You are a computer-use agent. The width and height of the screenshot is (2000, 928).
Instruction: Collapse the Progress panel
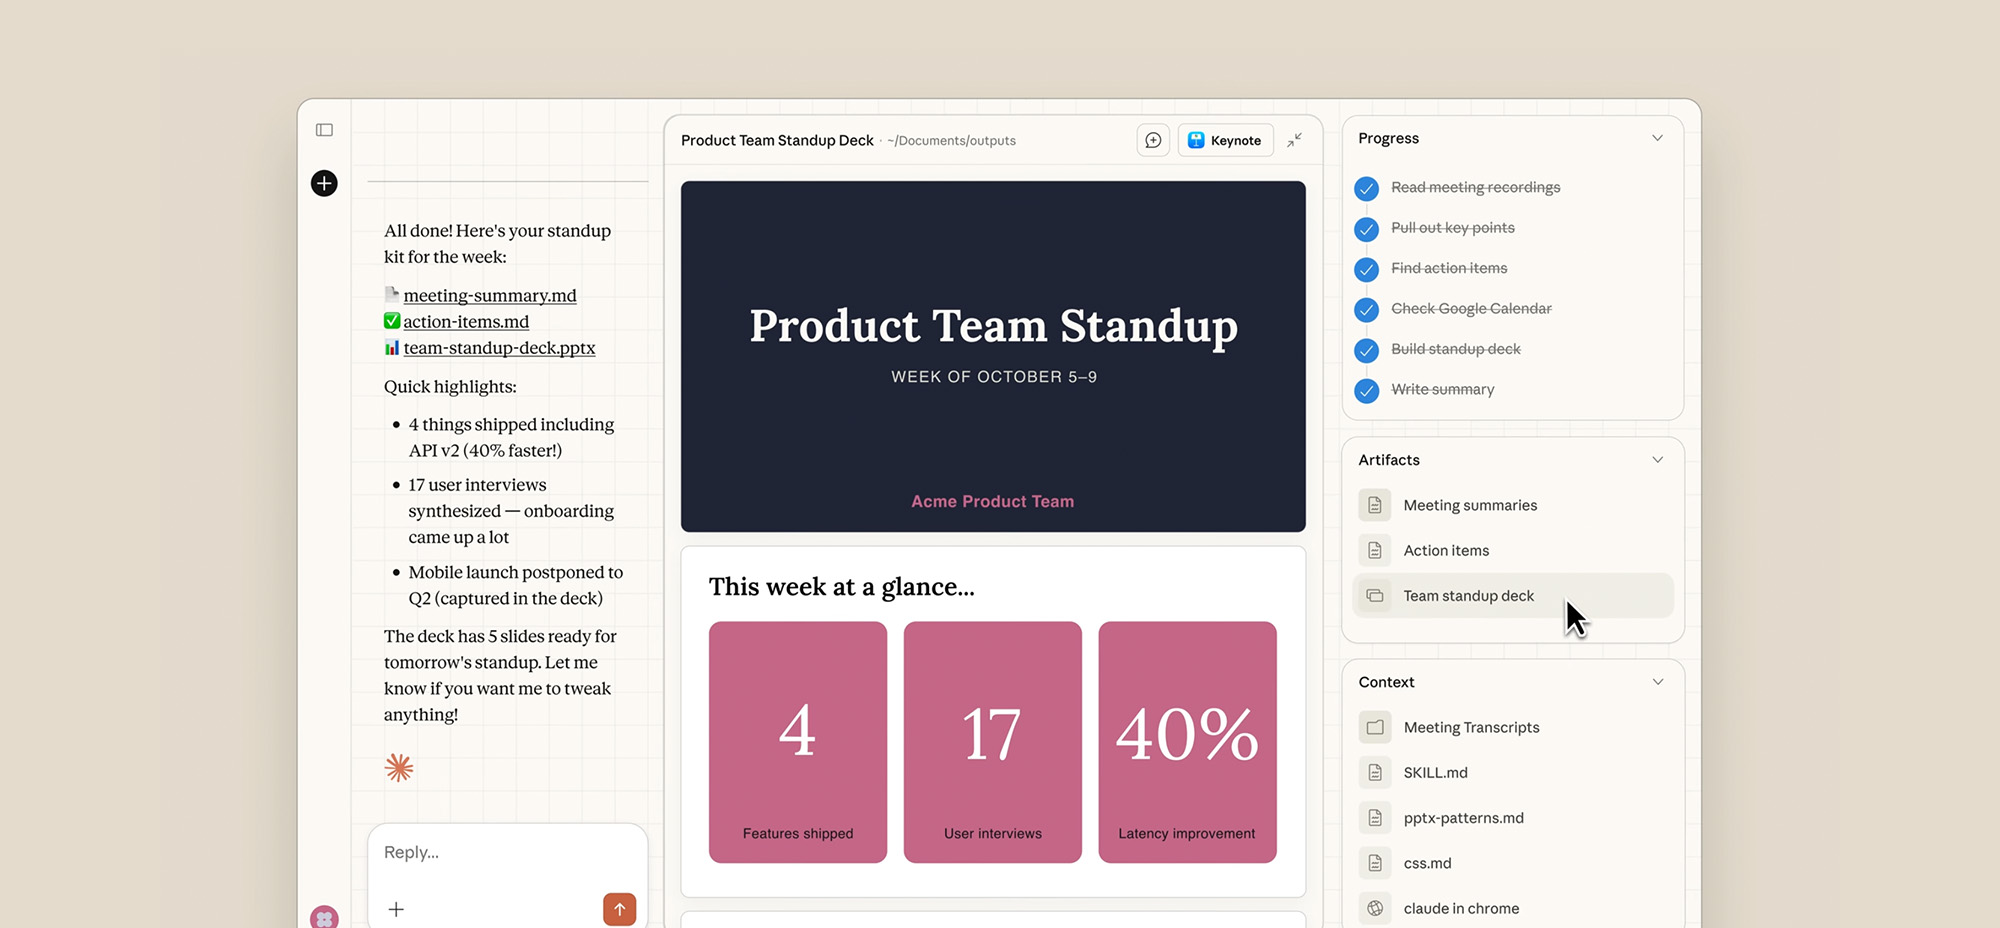point(1658,137)
